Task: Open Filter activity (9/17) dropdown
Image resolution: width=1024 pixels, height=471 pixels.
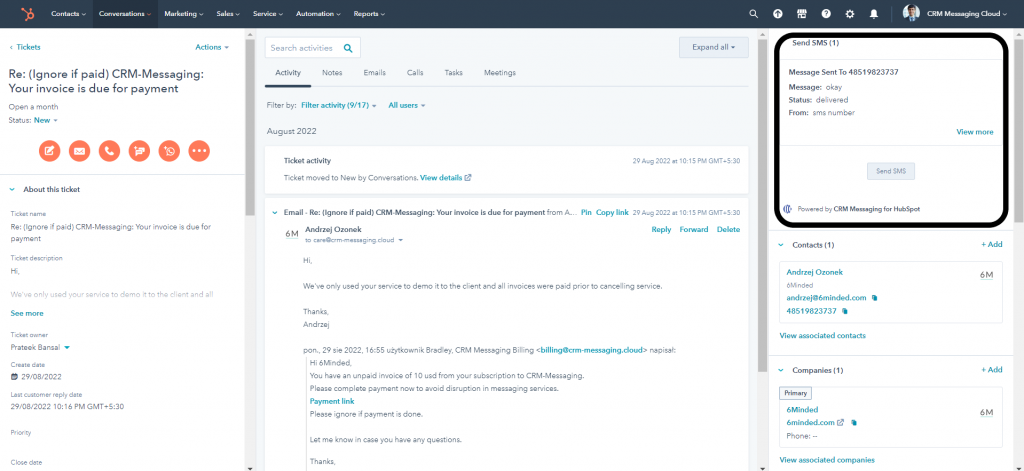Action: click(x=339, y=105)
